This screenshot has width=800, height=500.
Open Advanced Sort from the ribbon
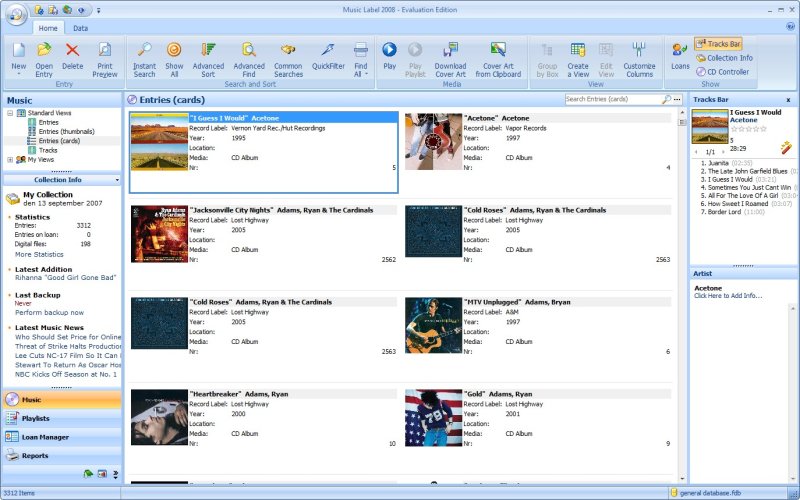pos(208,49)
